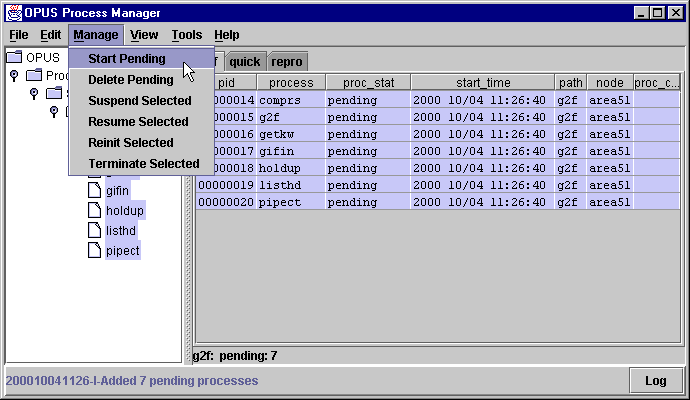690x400 pixels.
Task: Open the View menu
Action: 144,35
